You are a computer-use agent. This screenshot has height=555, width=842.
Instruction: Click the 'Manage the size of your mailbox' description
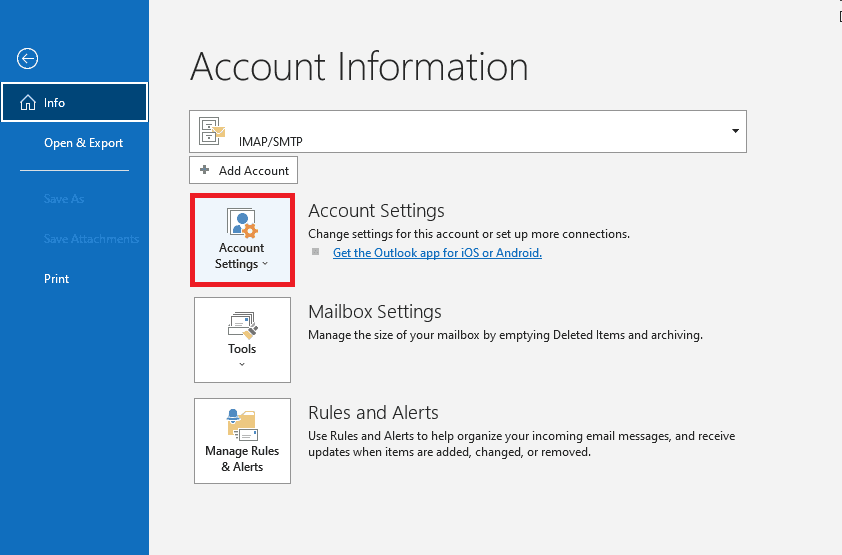click(505, 335)
